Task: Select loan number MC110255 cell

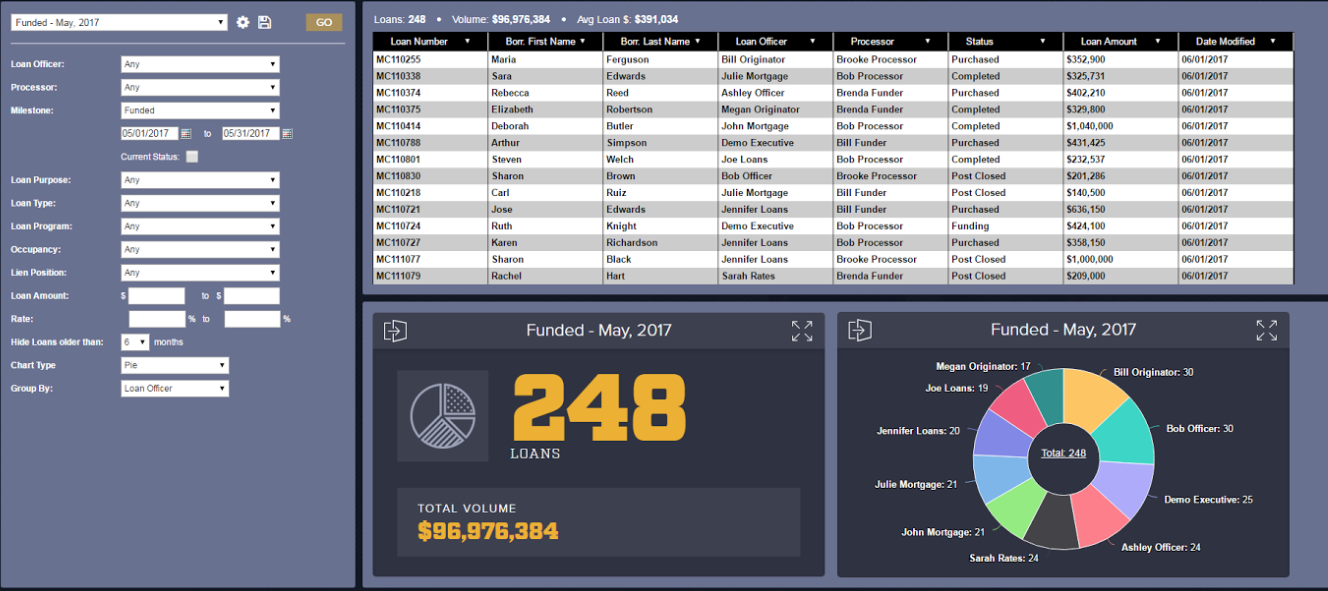Action: (x=430, y=59)
